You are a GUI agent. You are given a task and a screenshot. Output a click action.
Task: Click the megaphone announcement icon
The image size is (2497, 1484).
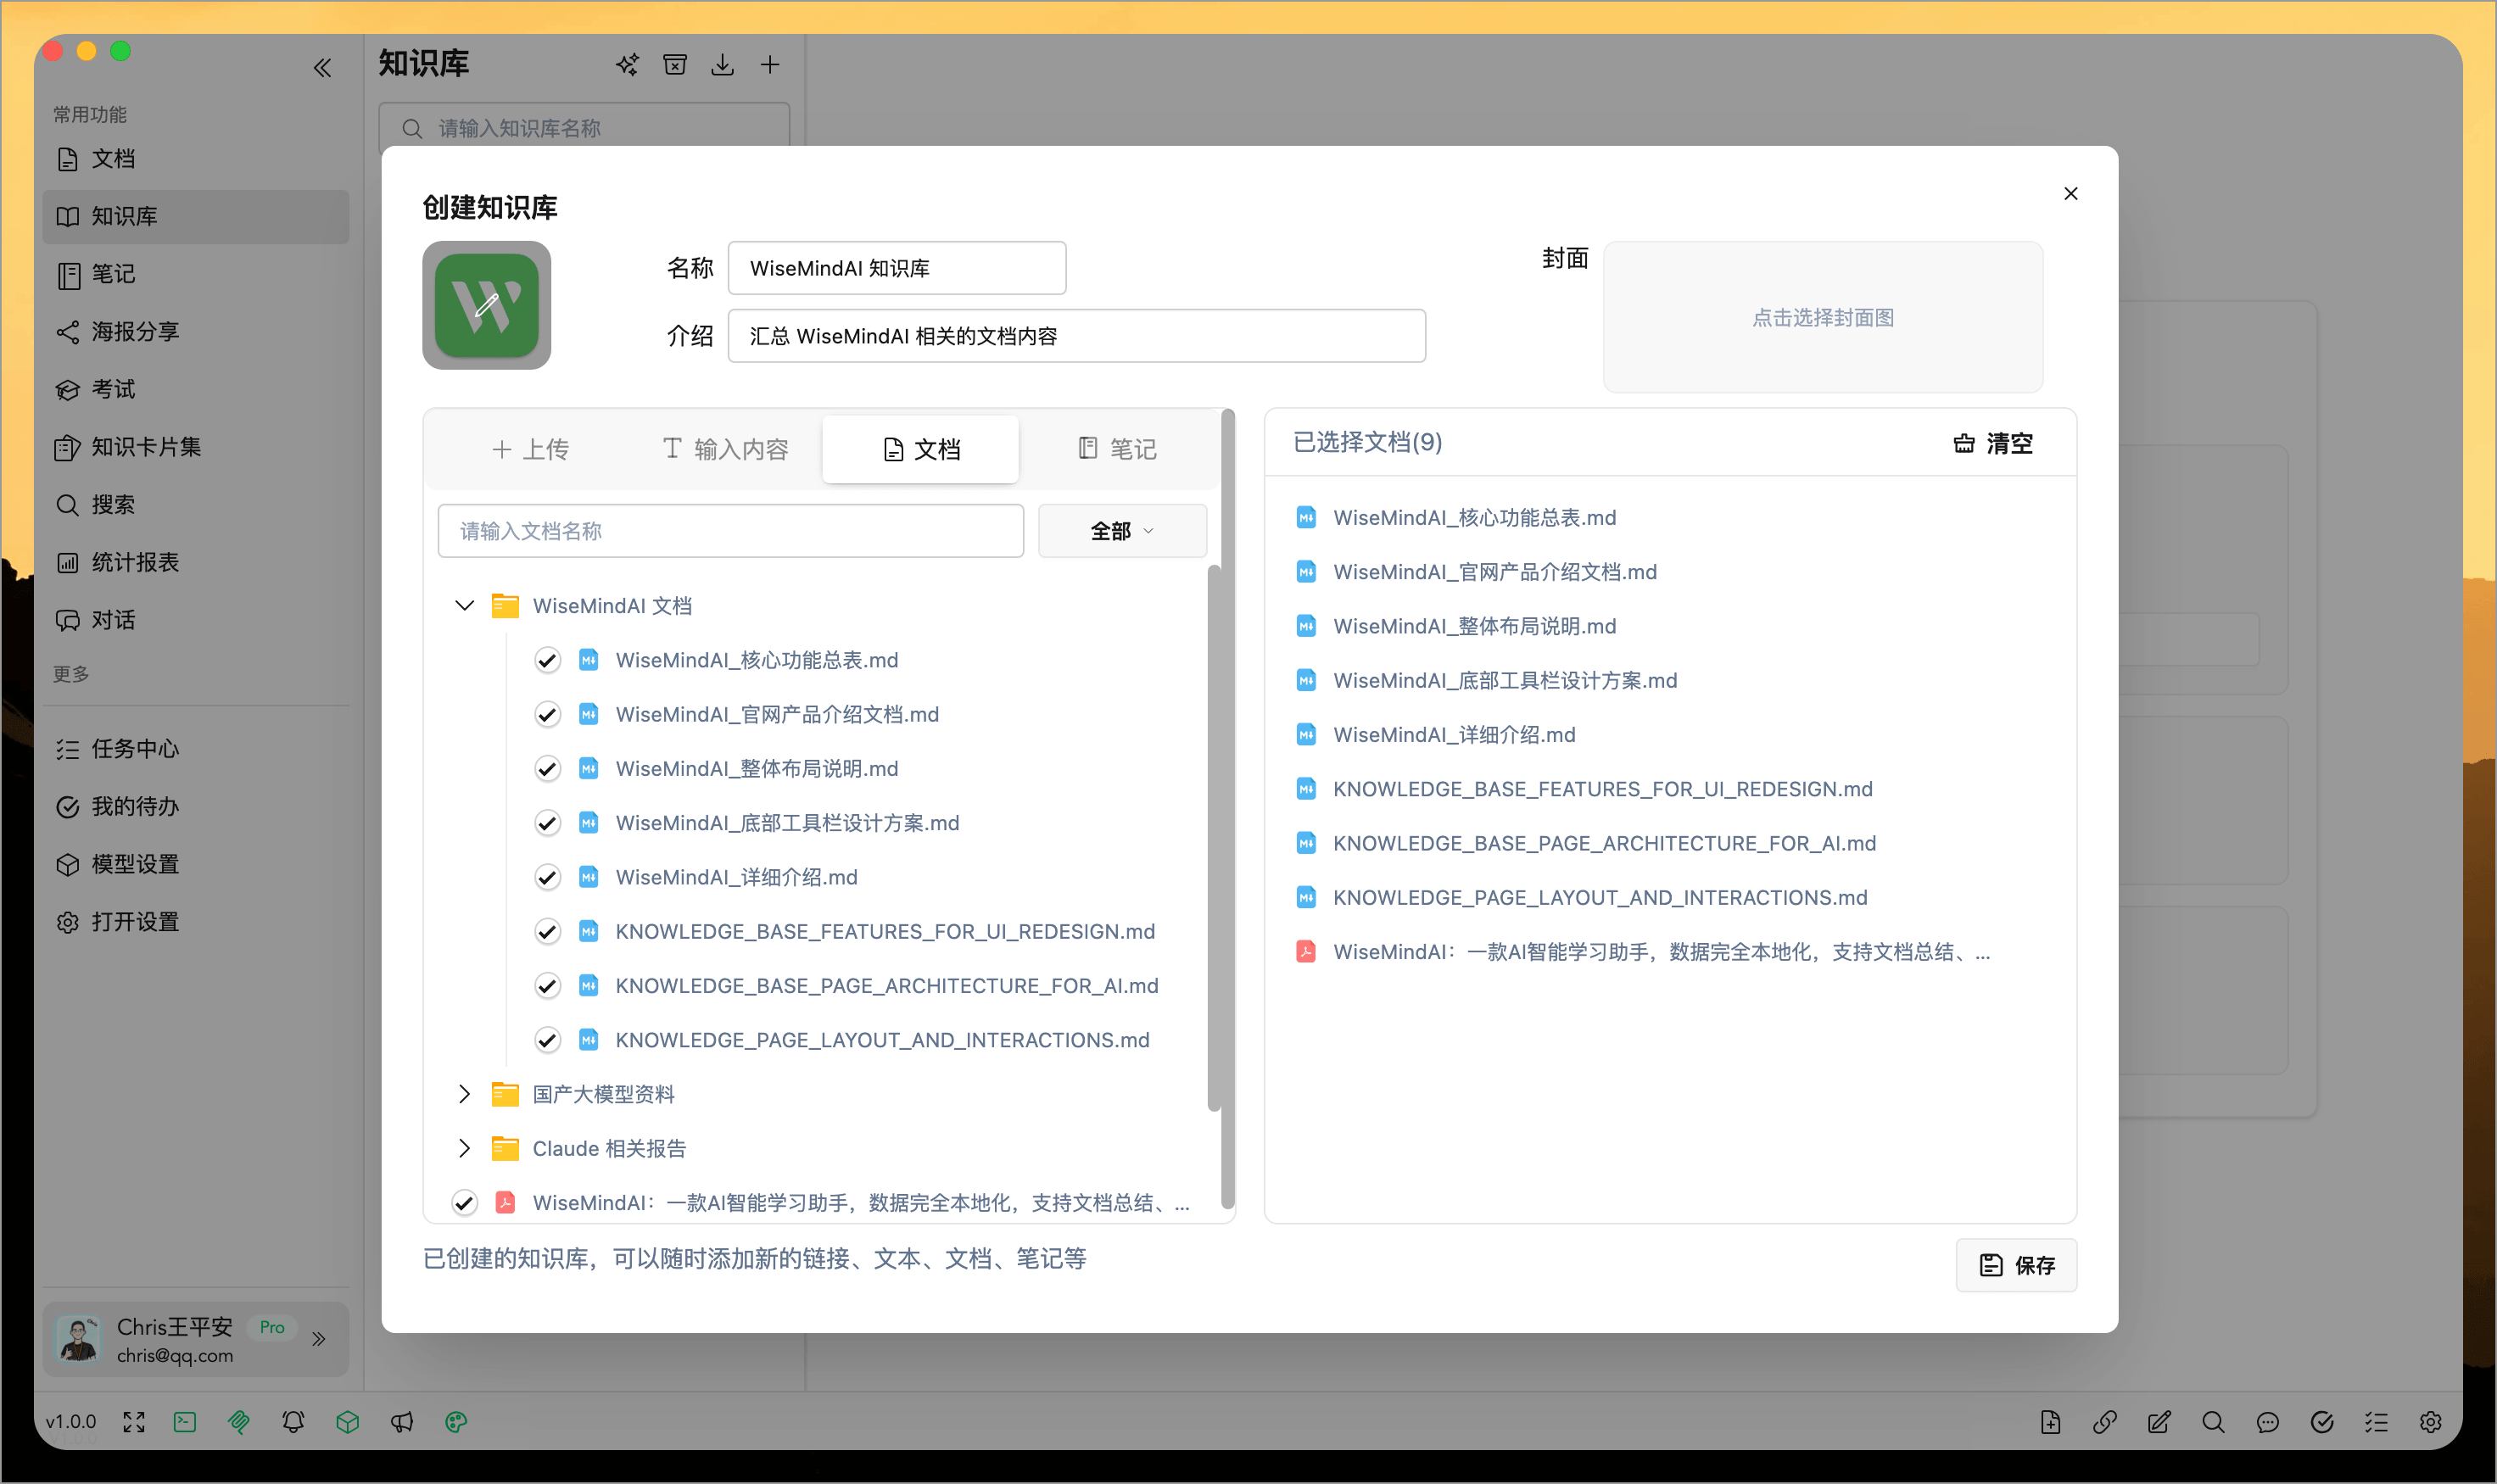click(402, 1421)
